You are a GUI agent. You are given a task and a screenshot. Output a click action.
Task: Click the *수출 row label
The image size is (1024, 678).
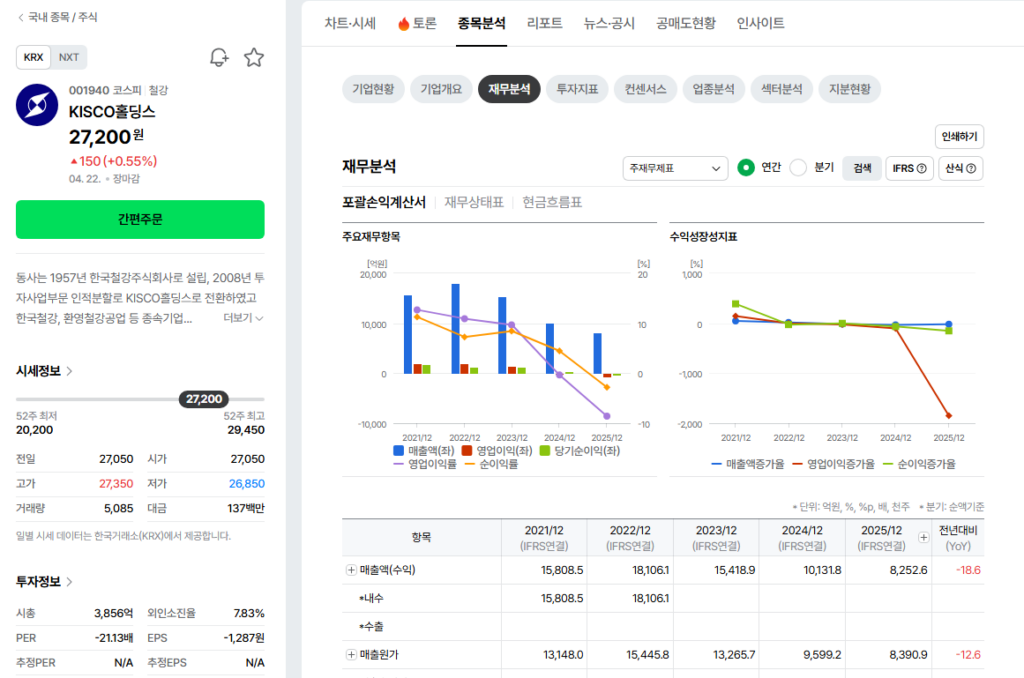(371, 627)
